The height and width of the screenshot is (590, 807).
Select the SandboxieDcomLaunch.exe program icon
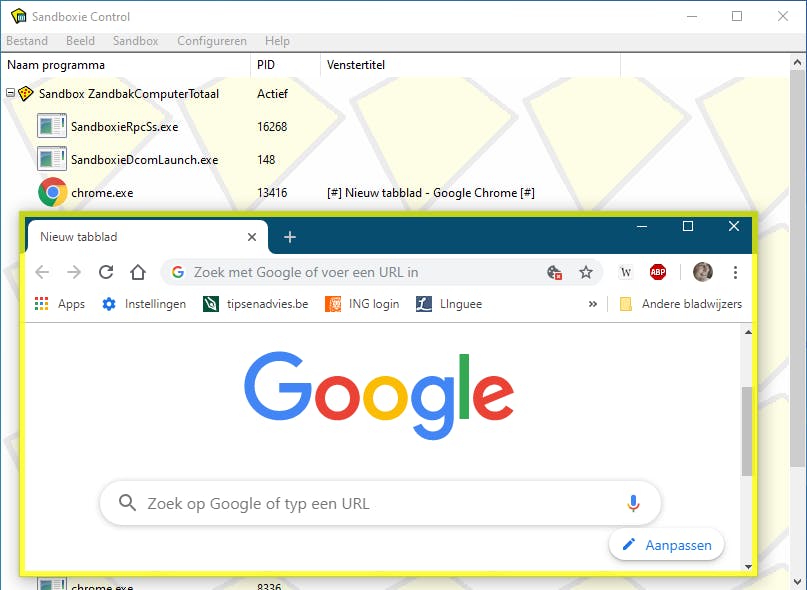[52, 160]
